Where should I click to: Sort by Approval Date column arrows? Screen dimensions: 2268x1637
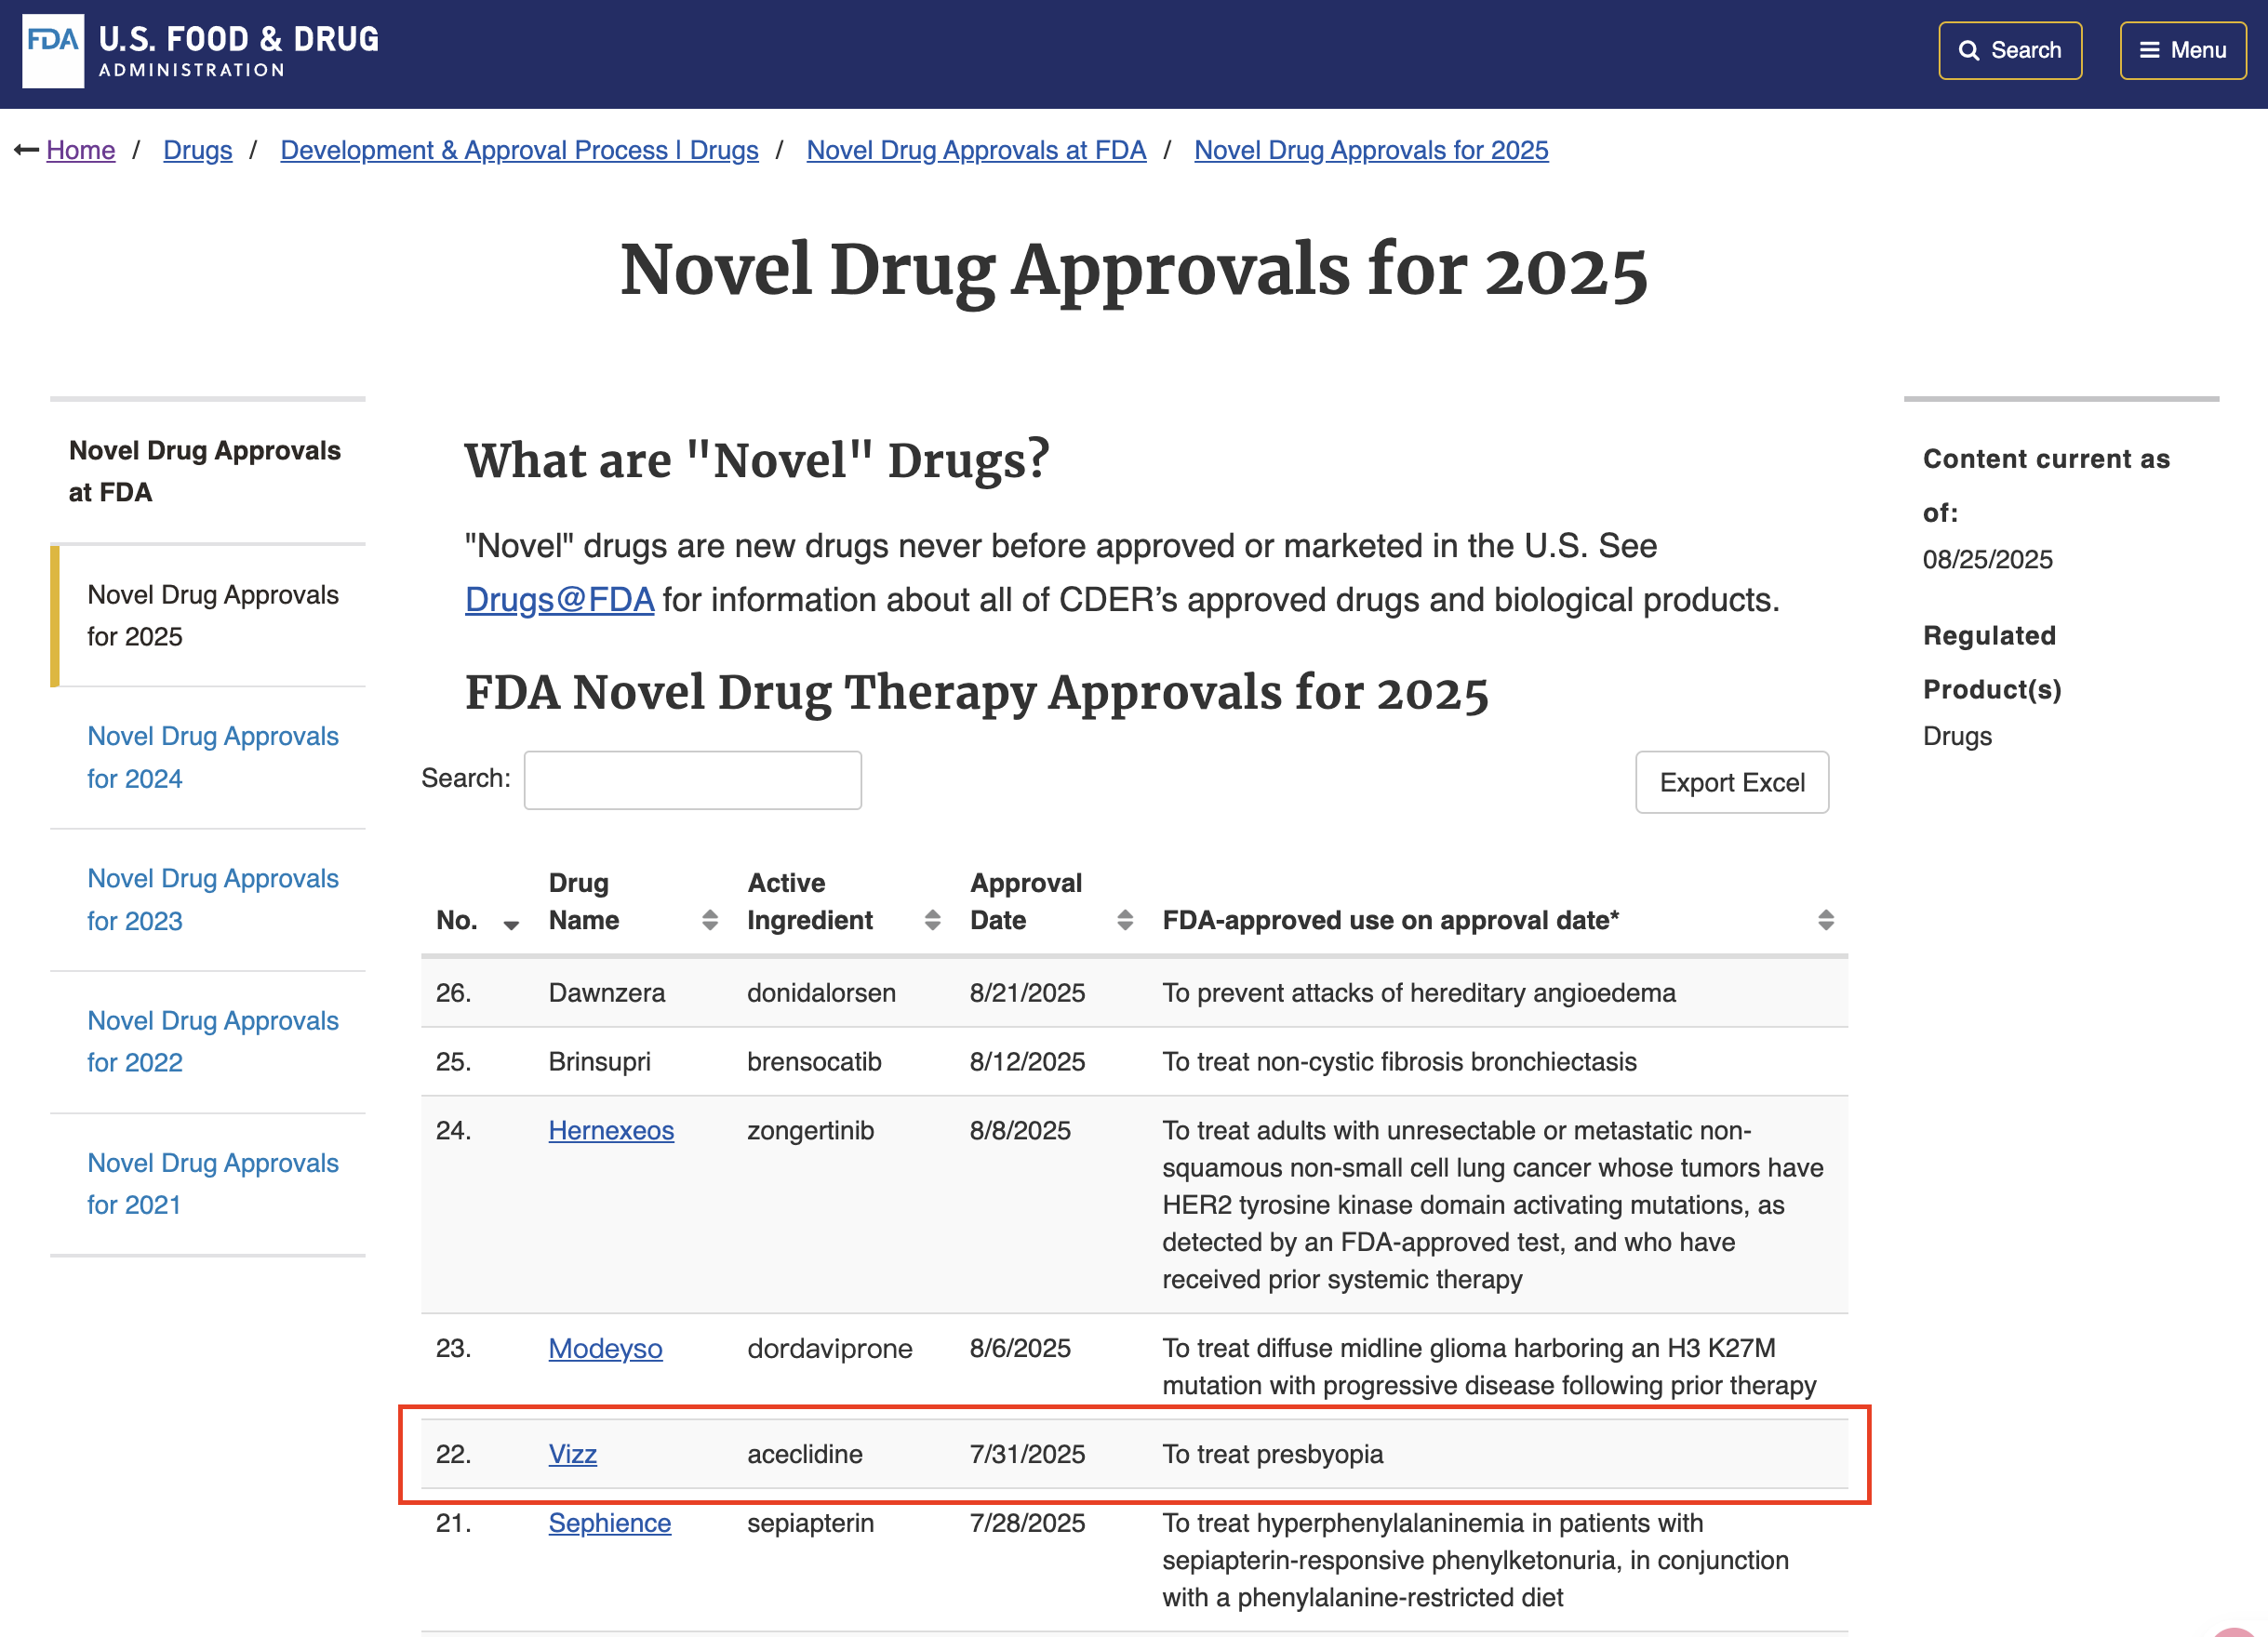click(x=1124, y=920)
